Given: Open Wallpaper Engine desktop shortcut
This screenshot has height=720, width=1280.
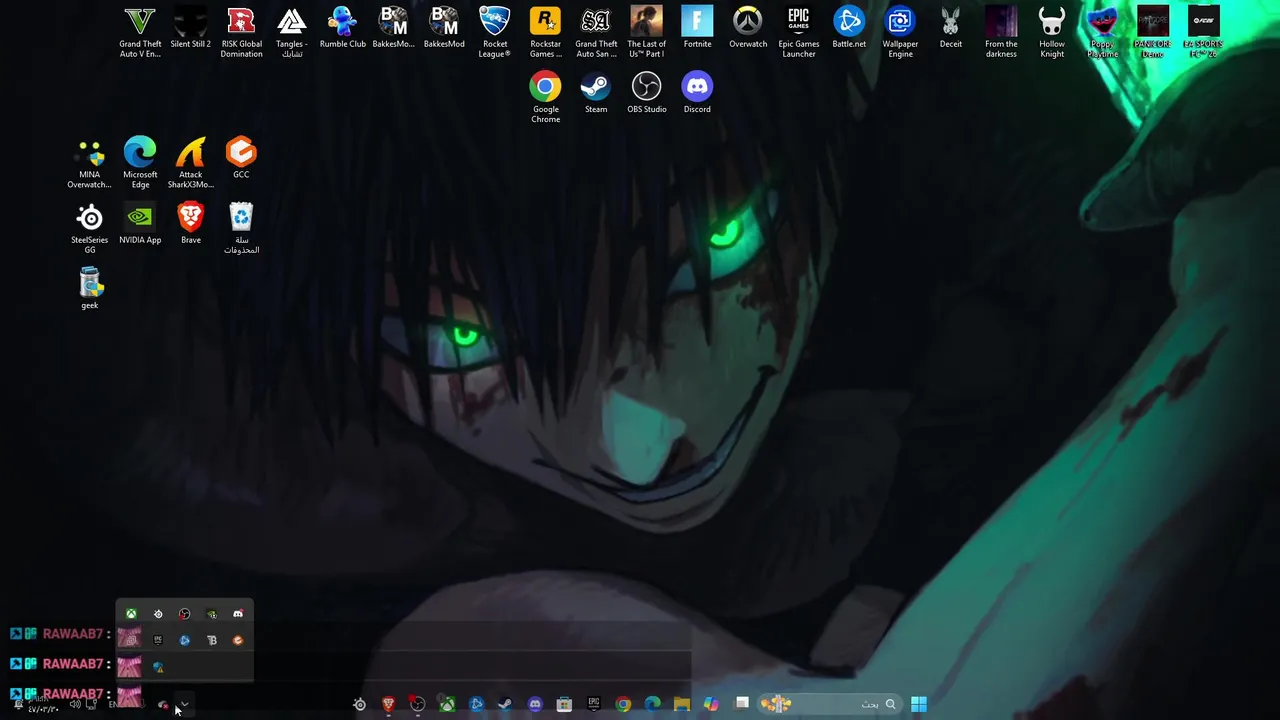Looking at the screenshot, I should click(900, 32).
